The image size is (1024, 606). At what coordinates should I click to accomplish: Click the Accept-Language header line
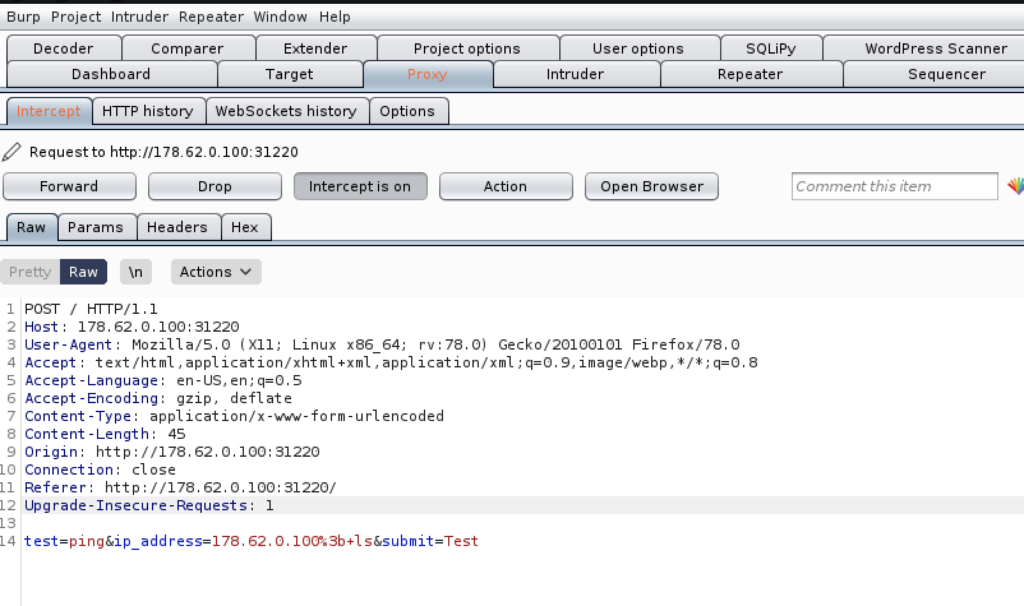(163, 381)
